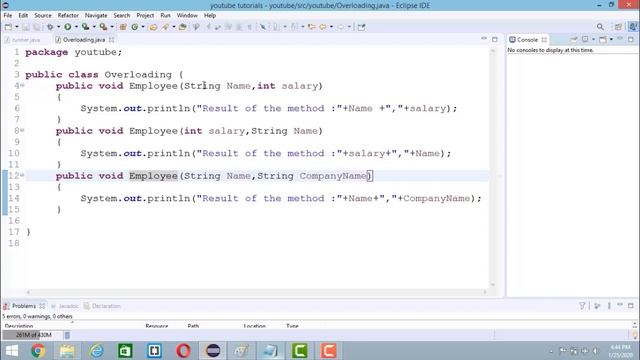The width and height of the screenshot is (640, 360).
Task: Click the Display Selected Console icon
Action: (585, 39)
